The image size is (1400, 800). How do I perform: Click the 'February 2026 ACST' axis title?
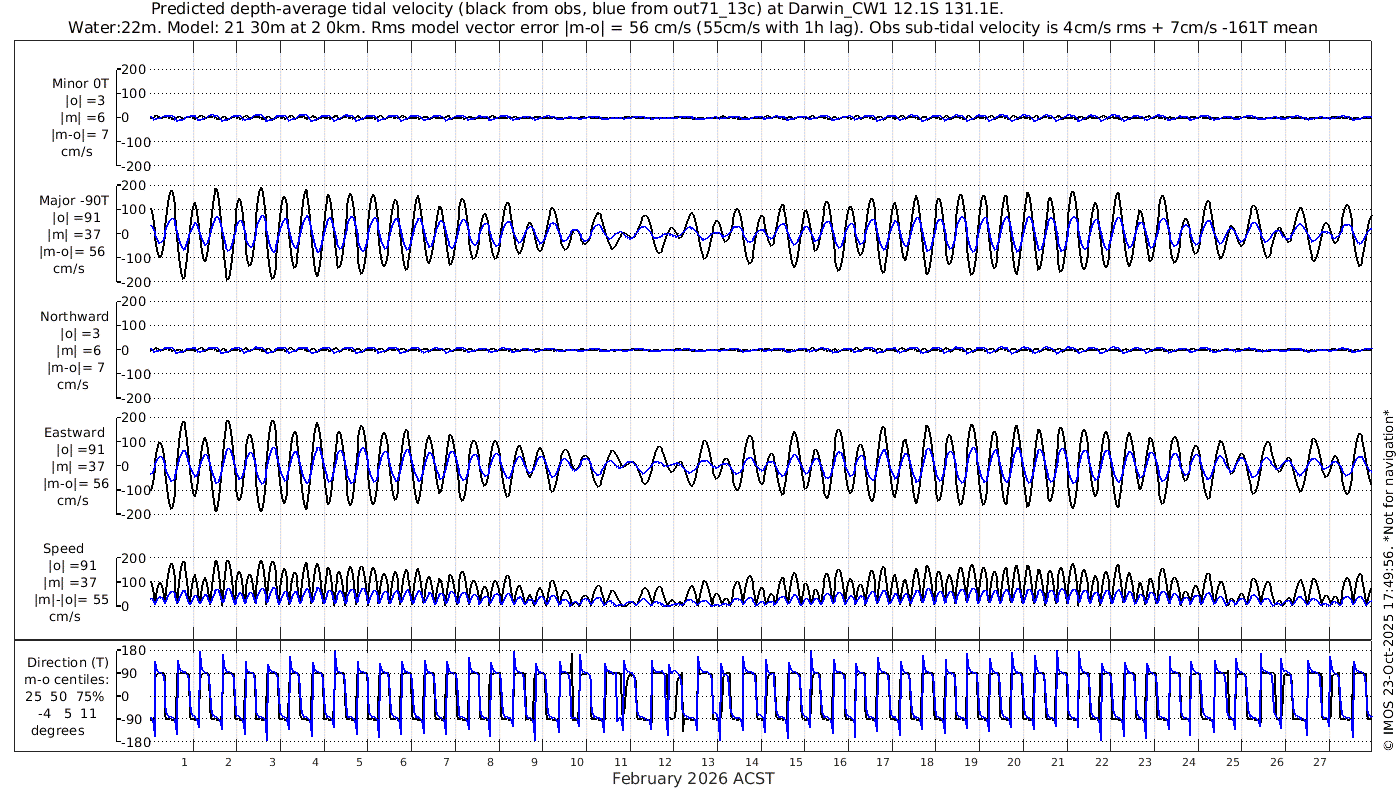693,779
